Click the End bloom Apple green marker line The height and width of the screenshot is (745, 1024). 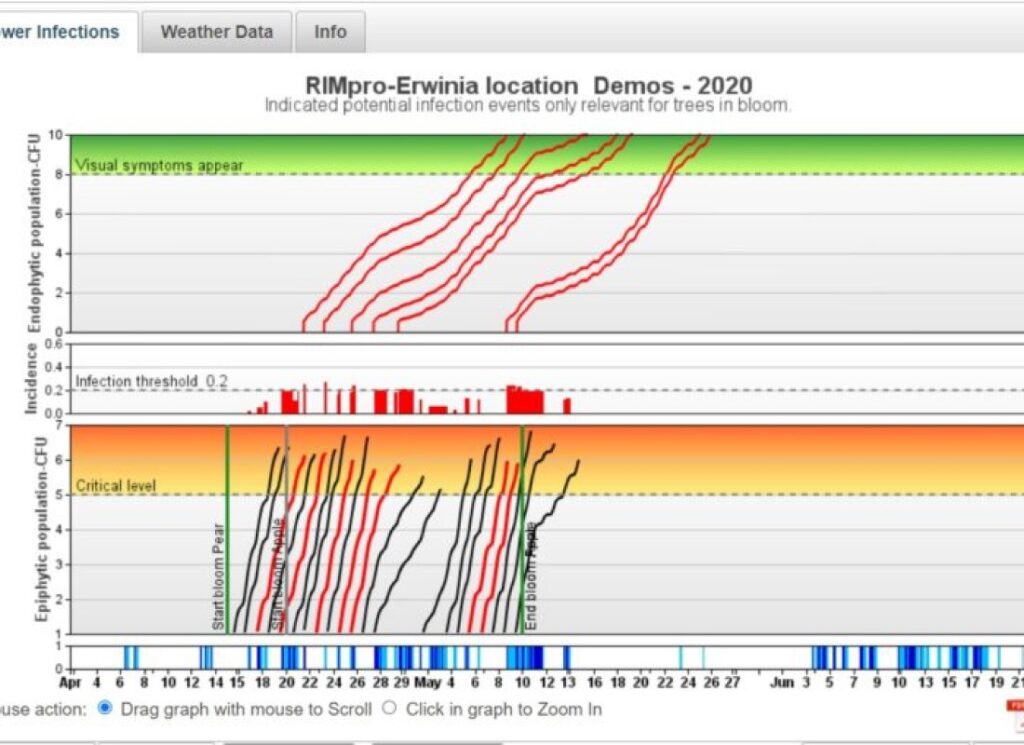click(x=522, y=529)
